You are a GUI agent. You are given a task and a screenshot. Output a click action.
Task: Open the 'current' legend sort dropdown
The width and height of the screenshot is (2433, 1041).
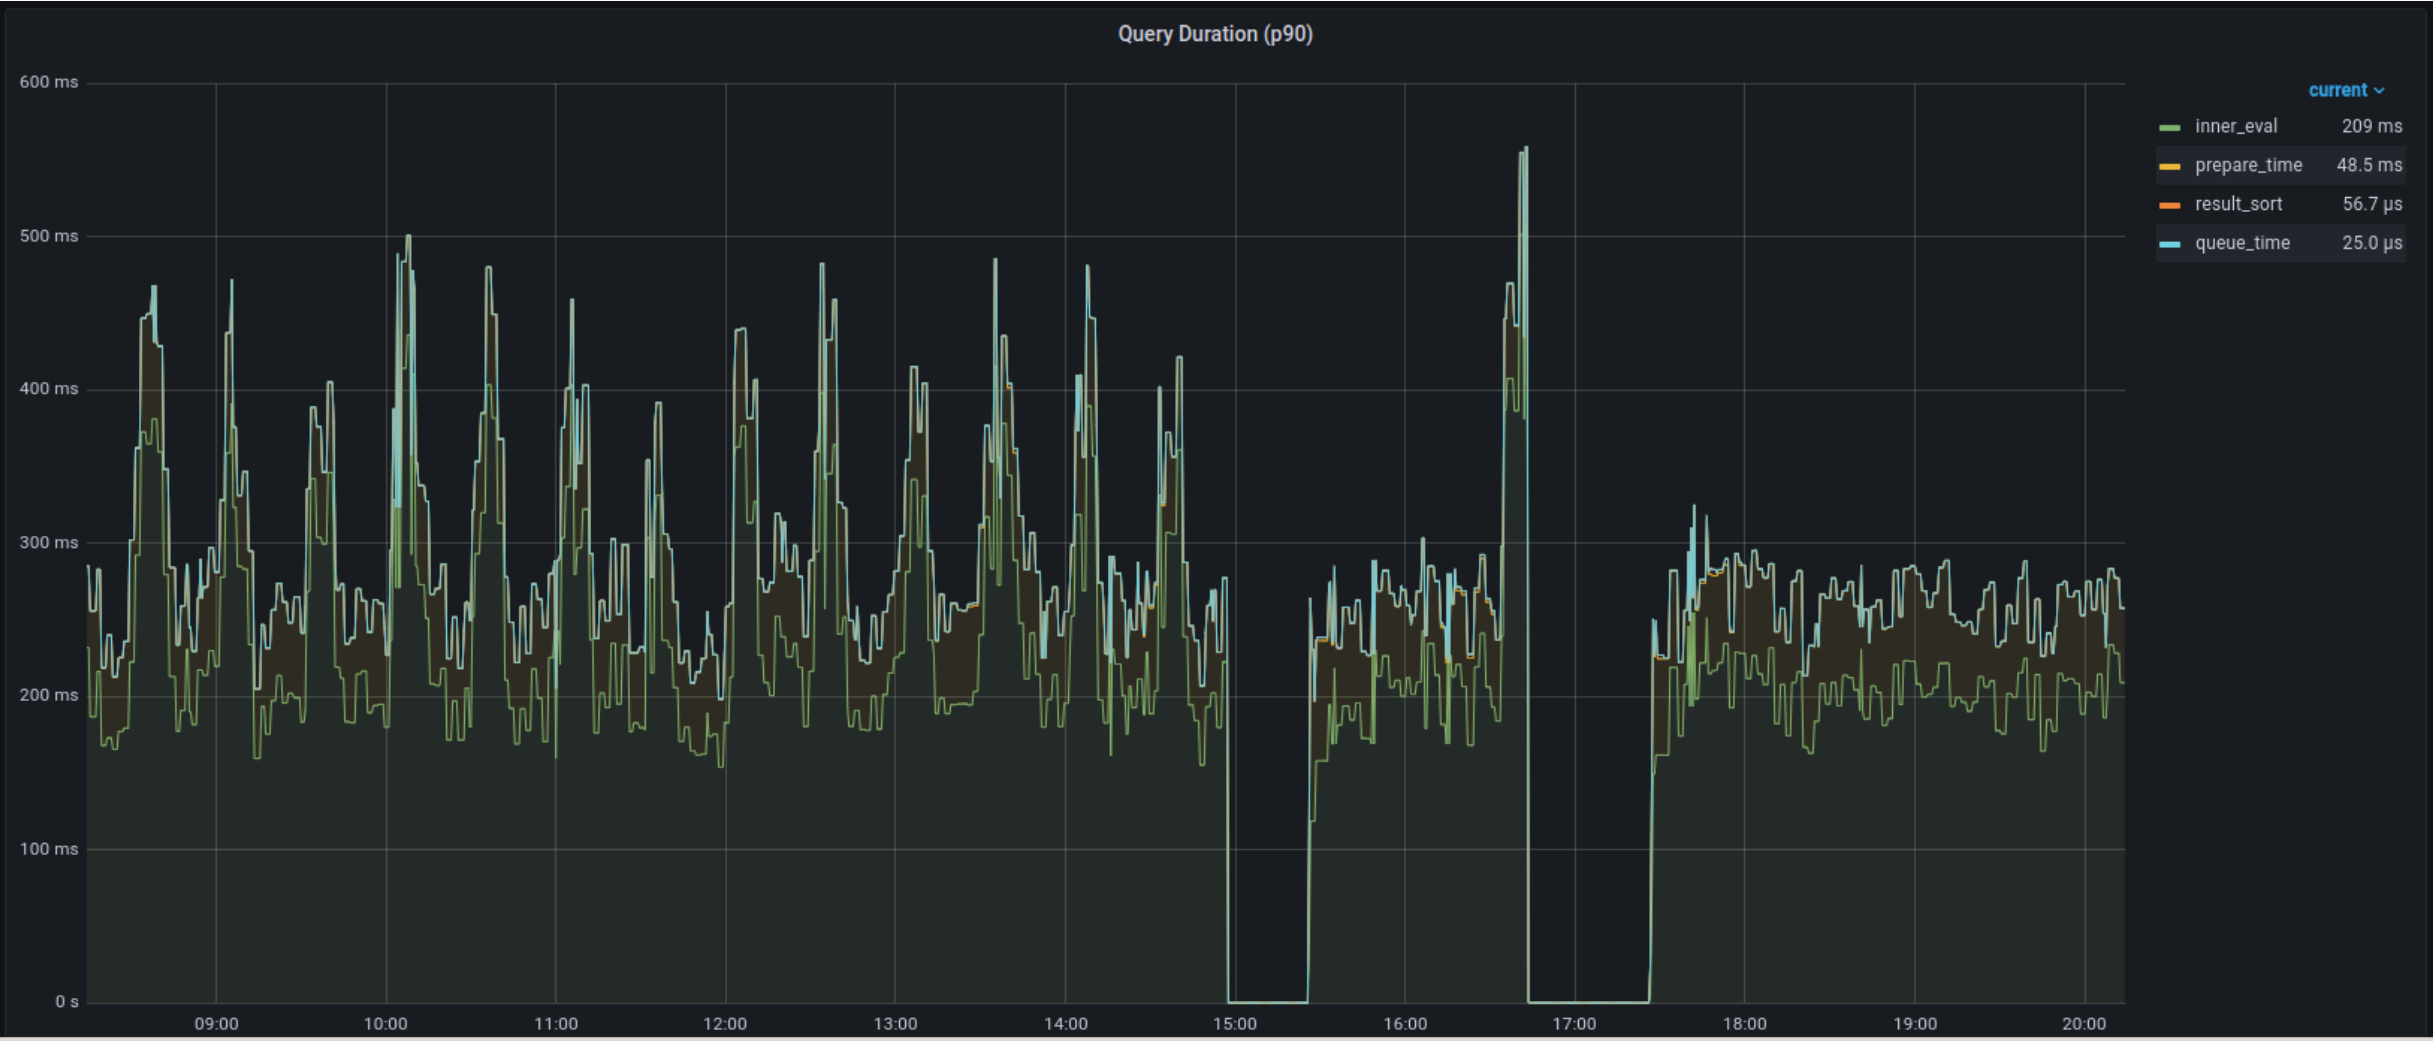click(2346, 90)
